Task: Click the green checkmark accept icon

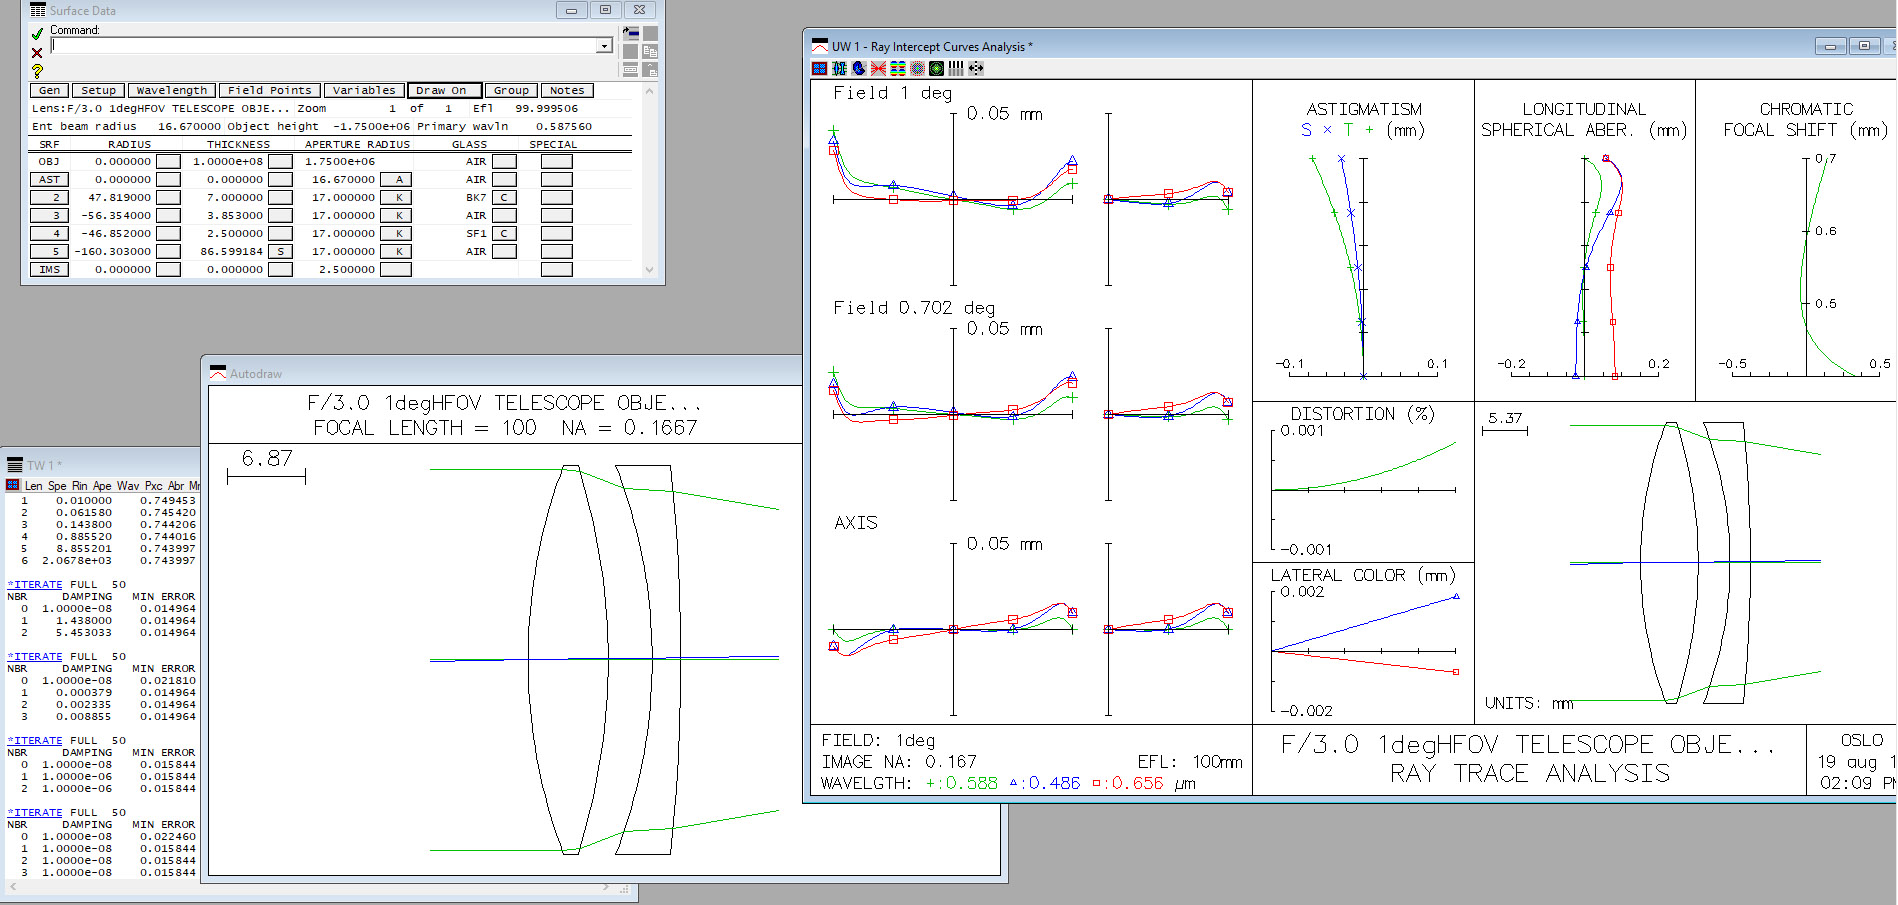Action: pos(37,33)
